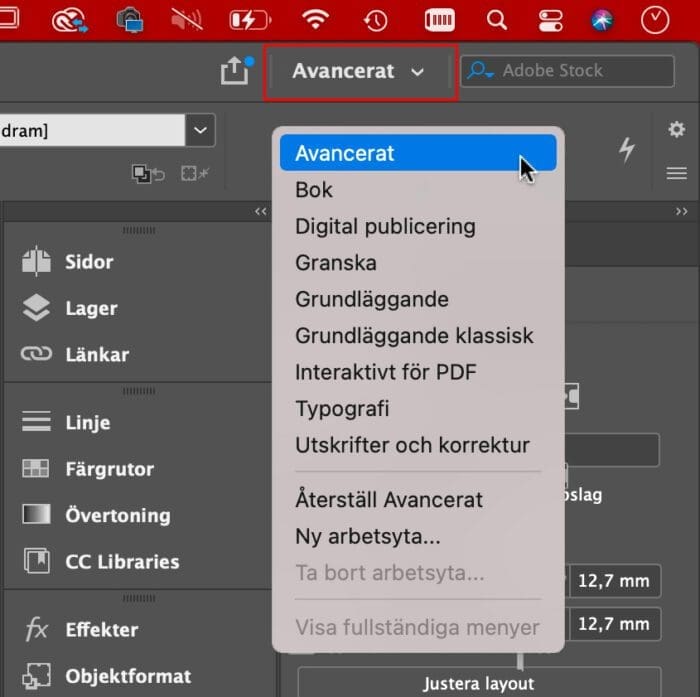Click the Share document icon
Viewport: 700px width, 697px height.
coord(235,71)
